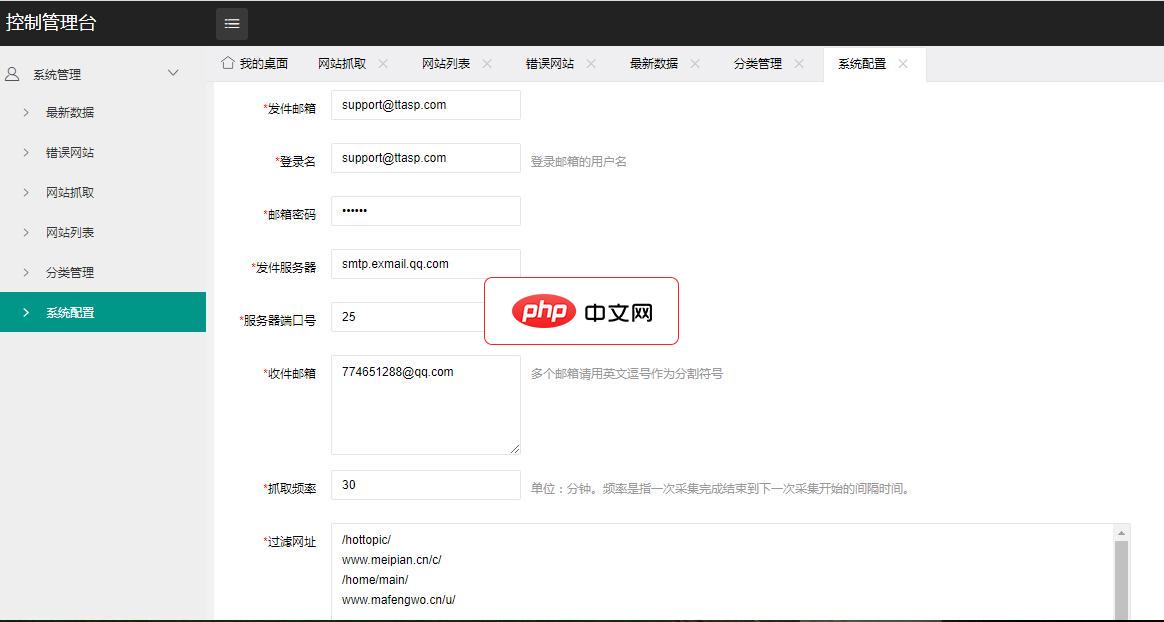Image resolution: width=1164 pixels, height=622 pixels.
Task: Close the 分类管理 tab
Action: 799,64
